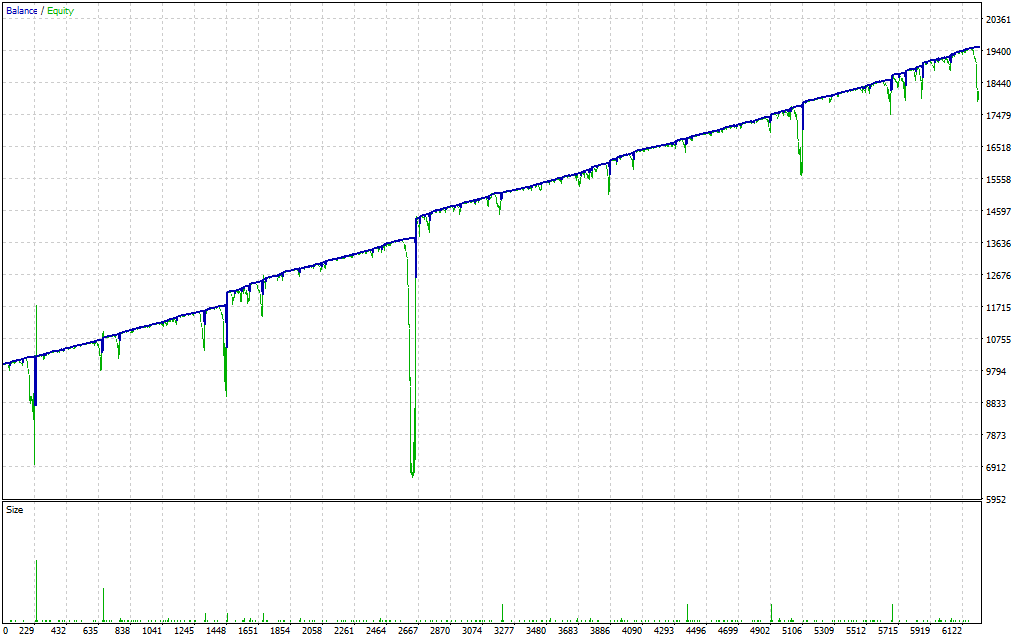Select the 1448 x-axis label

[x=217, y=631]
